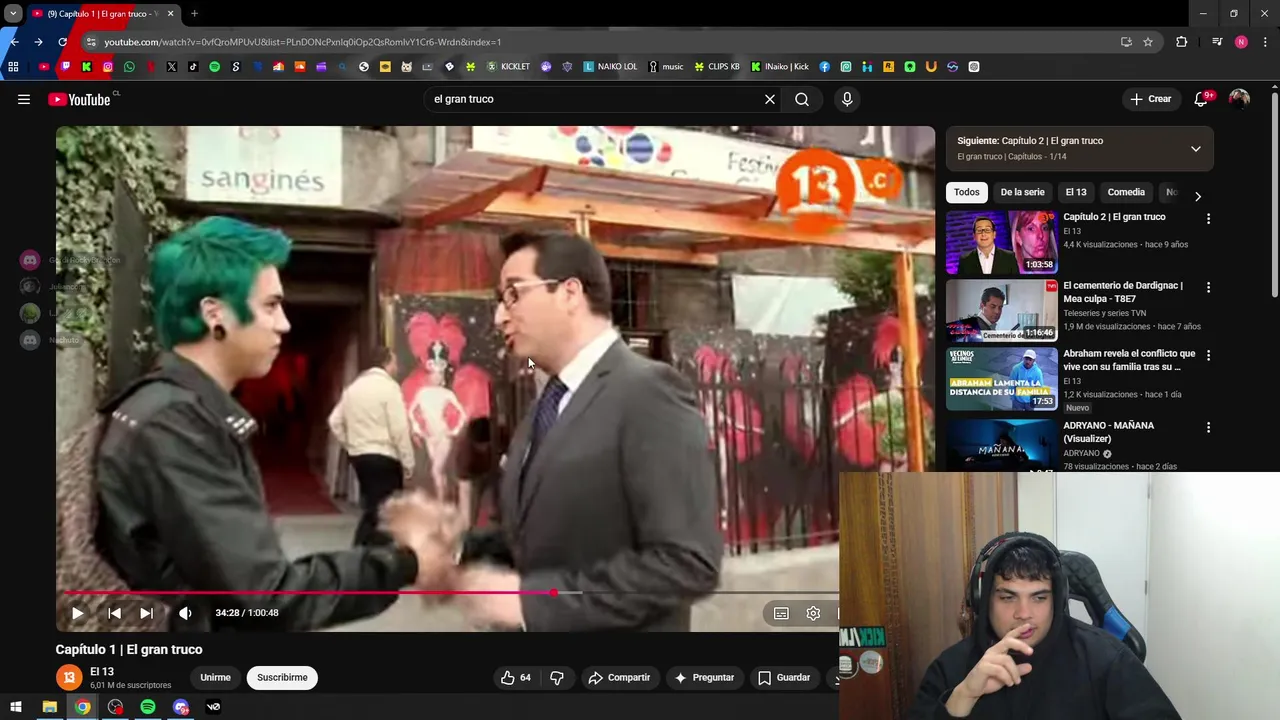Click the Chrome address bar URL

pos(303,42)
